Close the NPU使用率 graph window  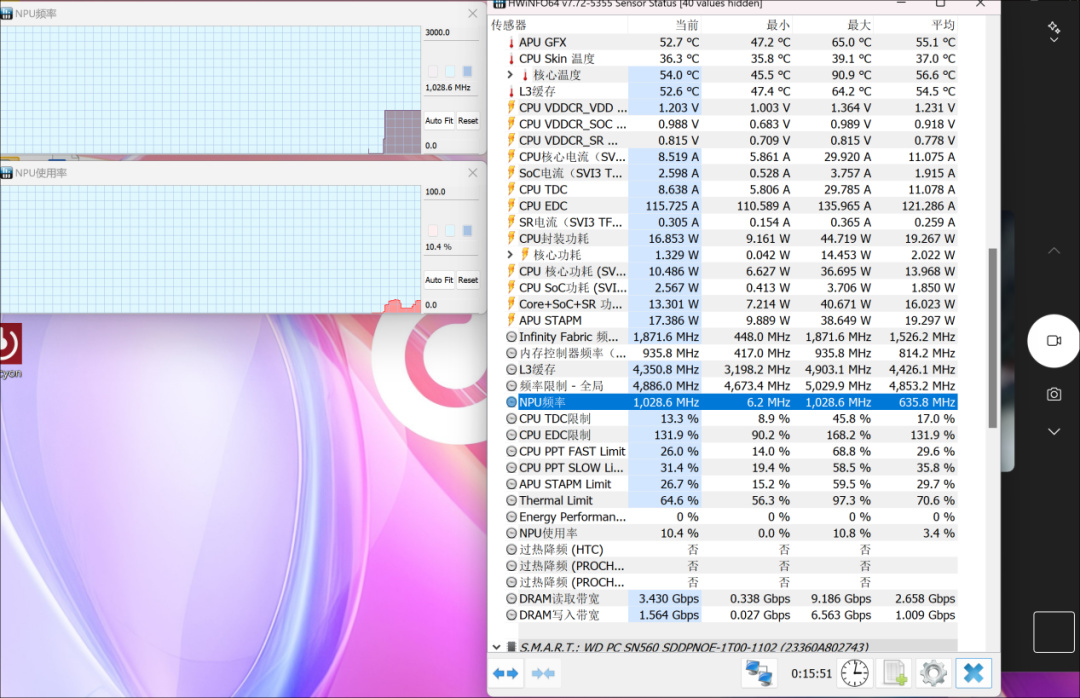[472, 173]
